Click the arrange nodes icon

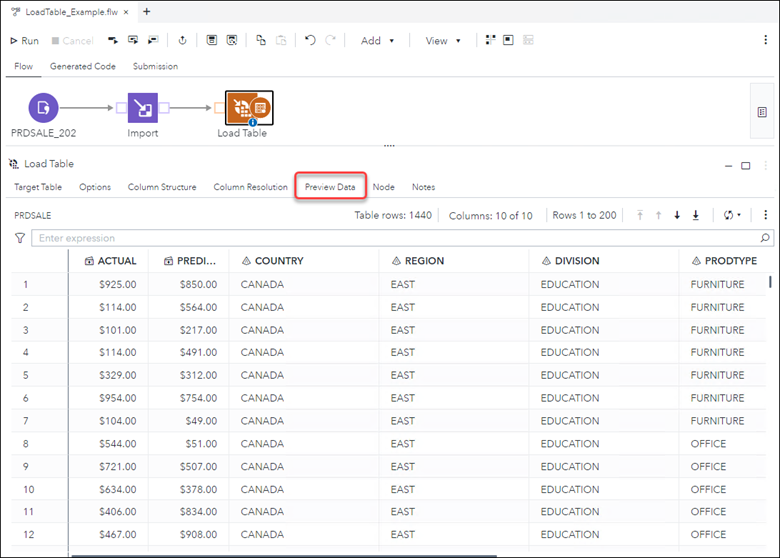click(x=490, y=40)
